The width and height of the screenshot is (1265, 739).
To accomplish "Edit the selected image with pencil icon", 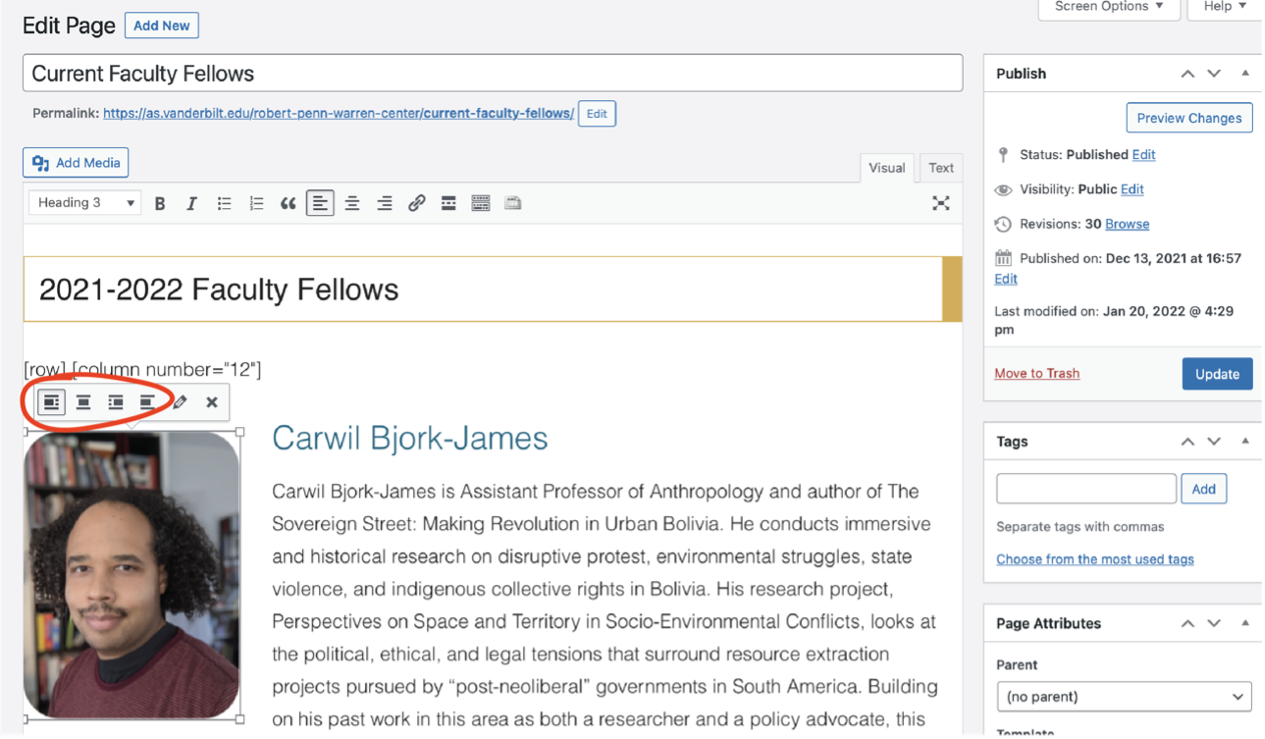I will pos(180,402).
